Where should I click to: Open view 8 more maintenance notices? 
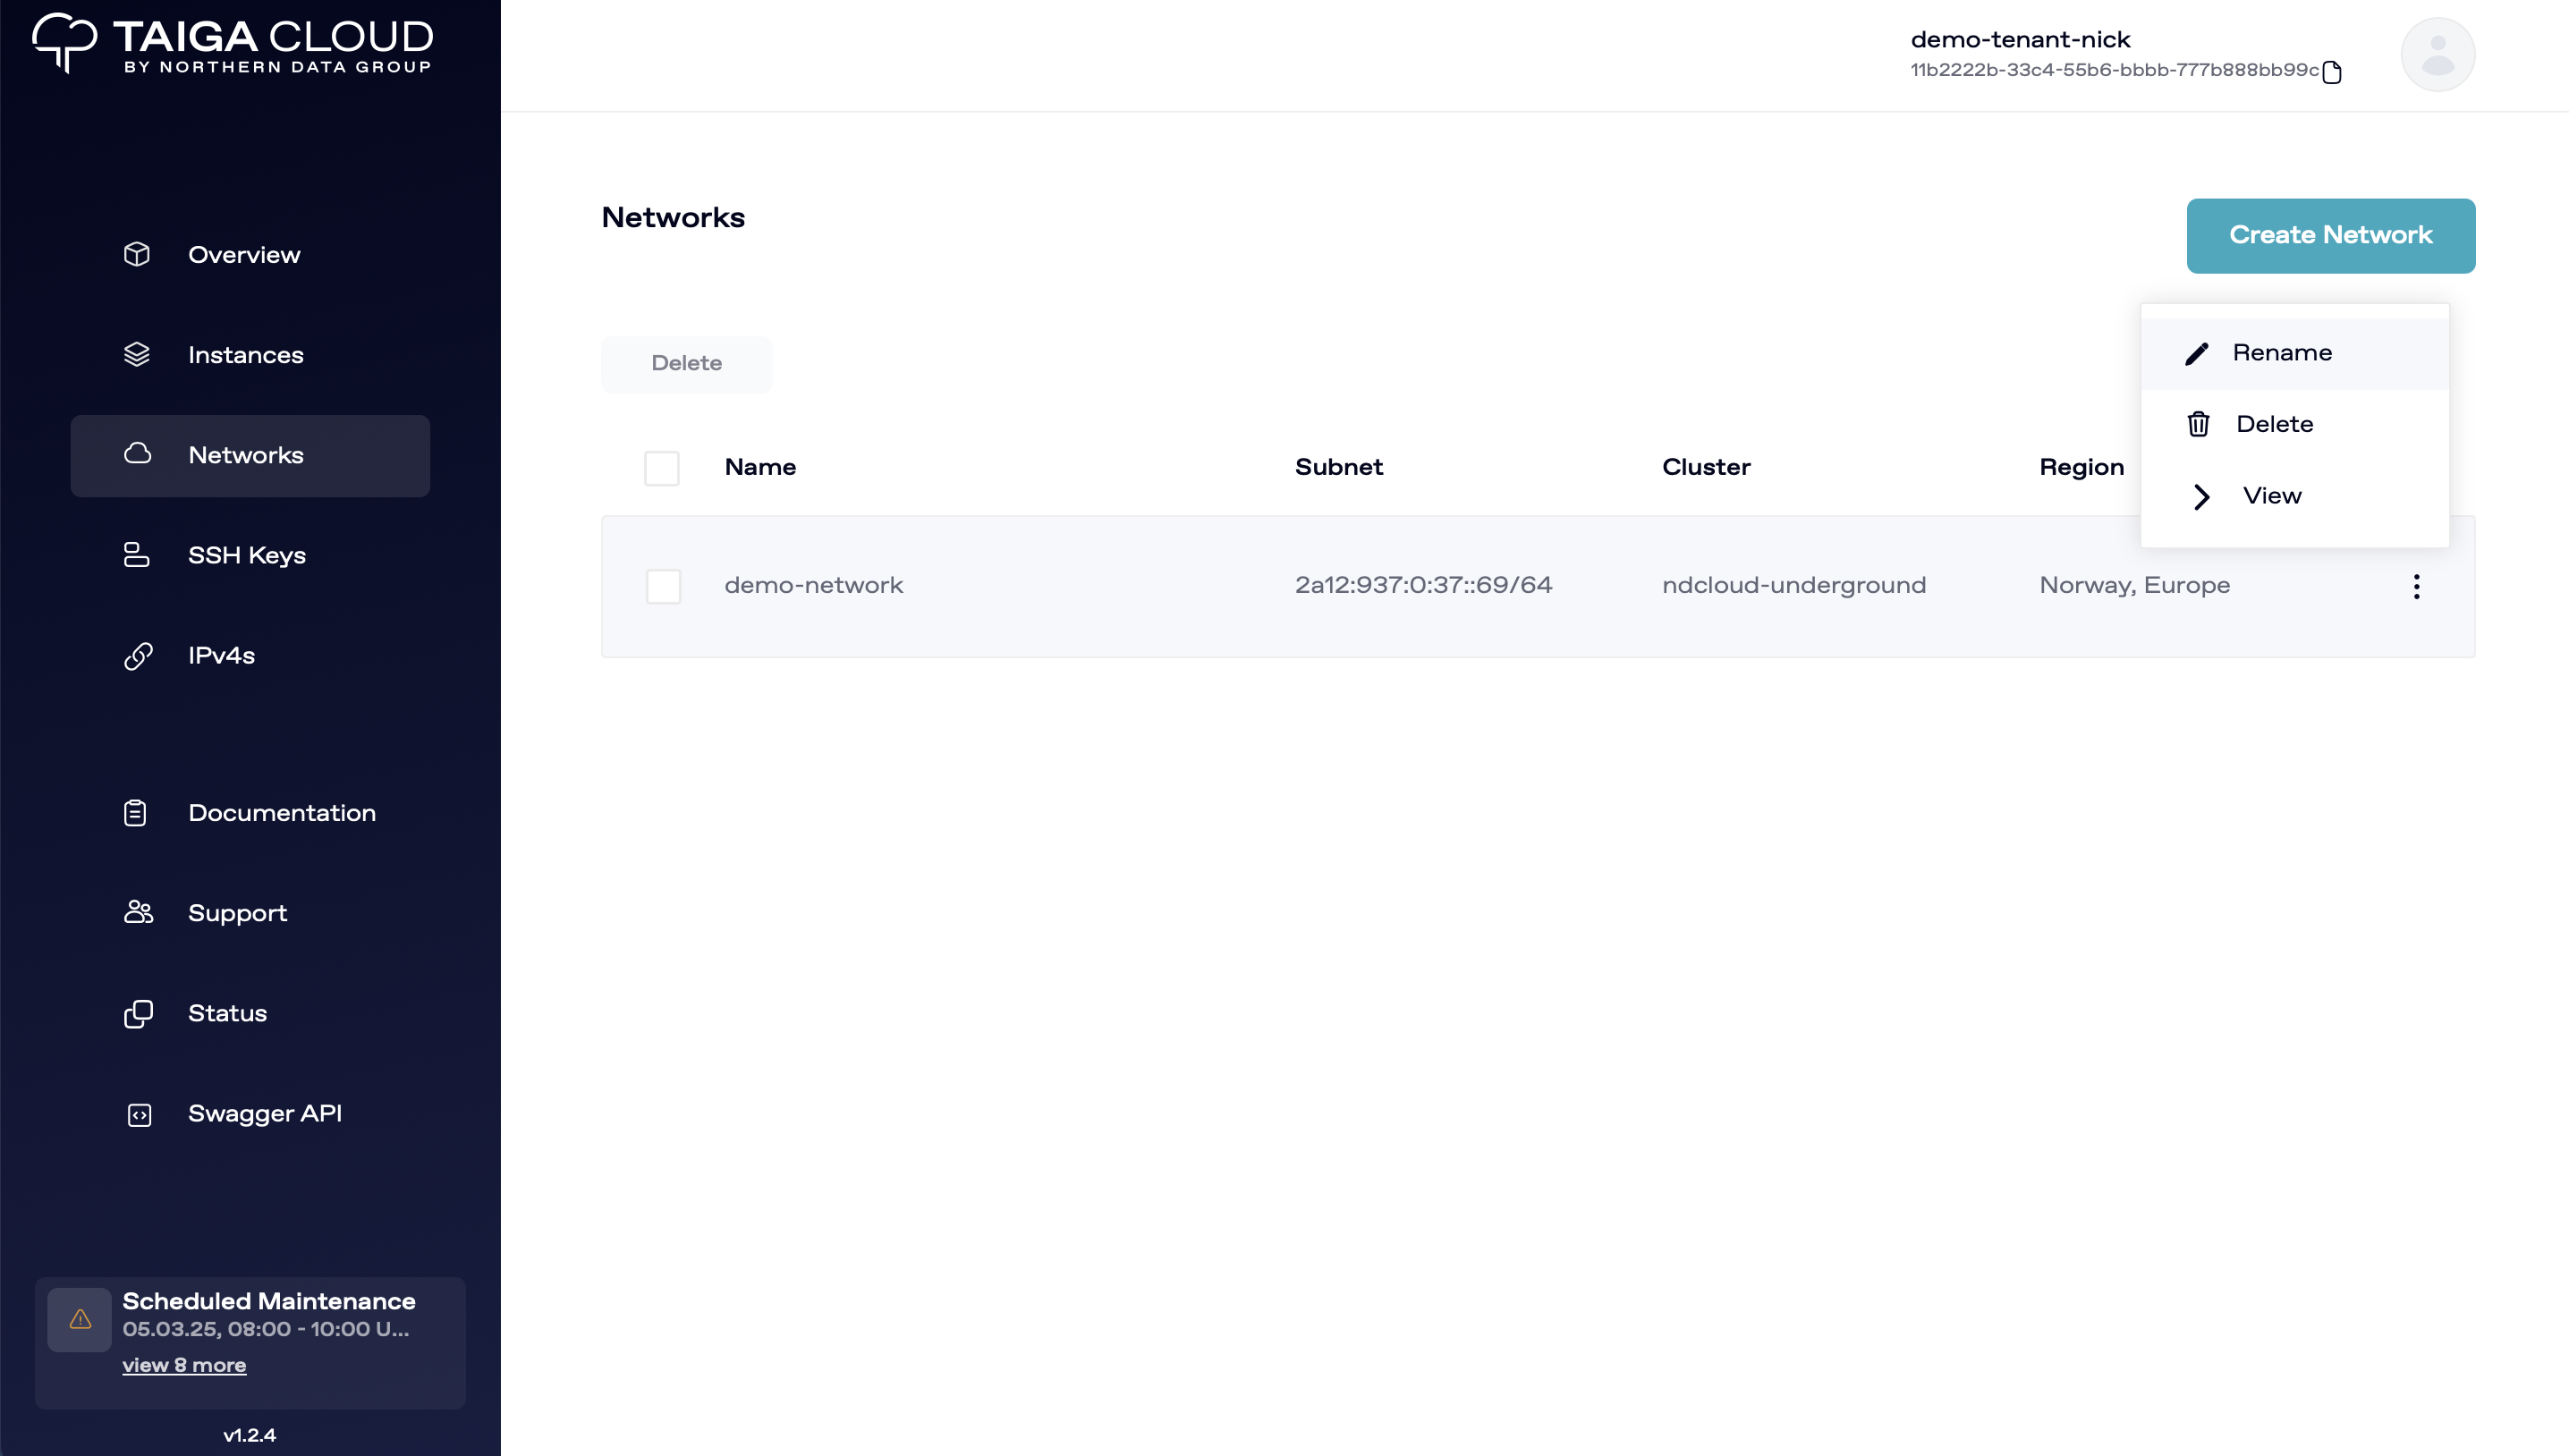pos(184,1365)
